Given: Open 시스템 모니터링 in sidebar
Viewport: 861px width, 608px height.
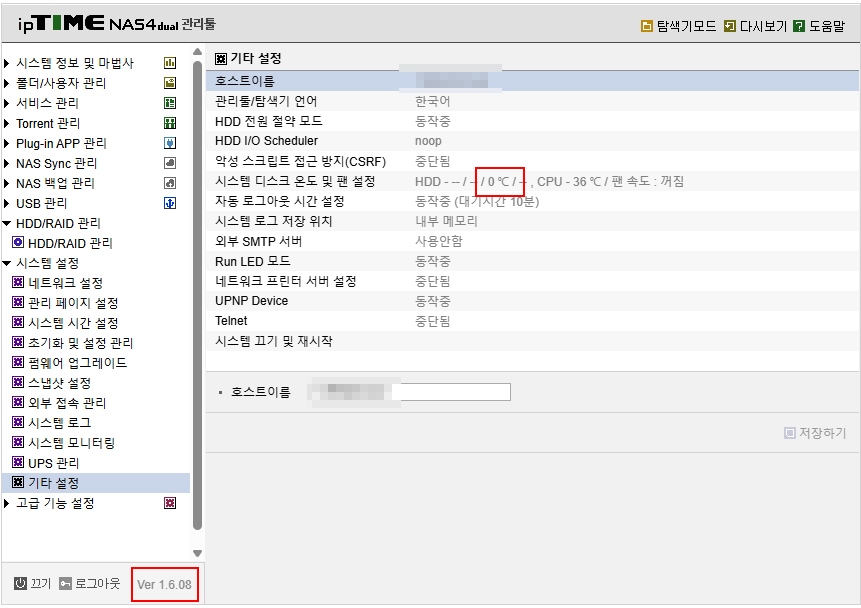Looking at the screenshot, I should tap(71, 443).
